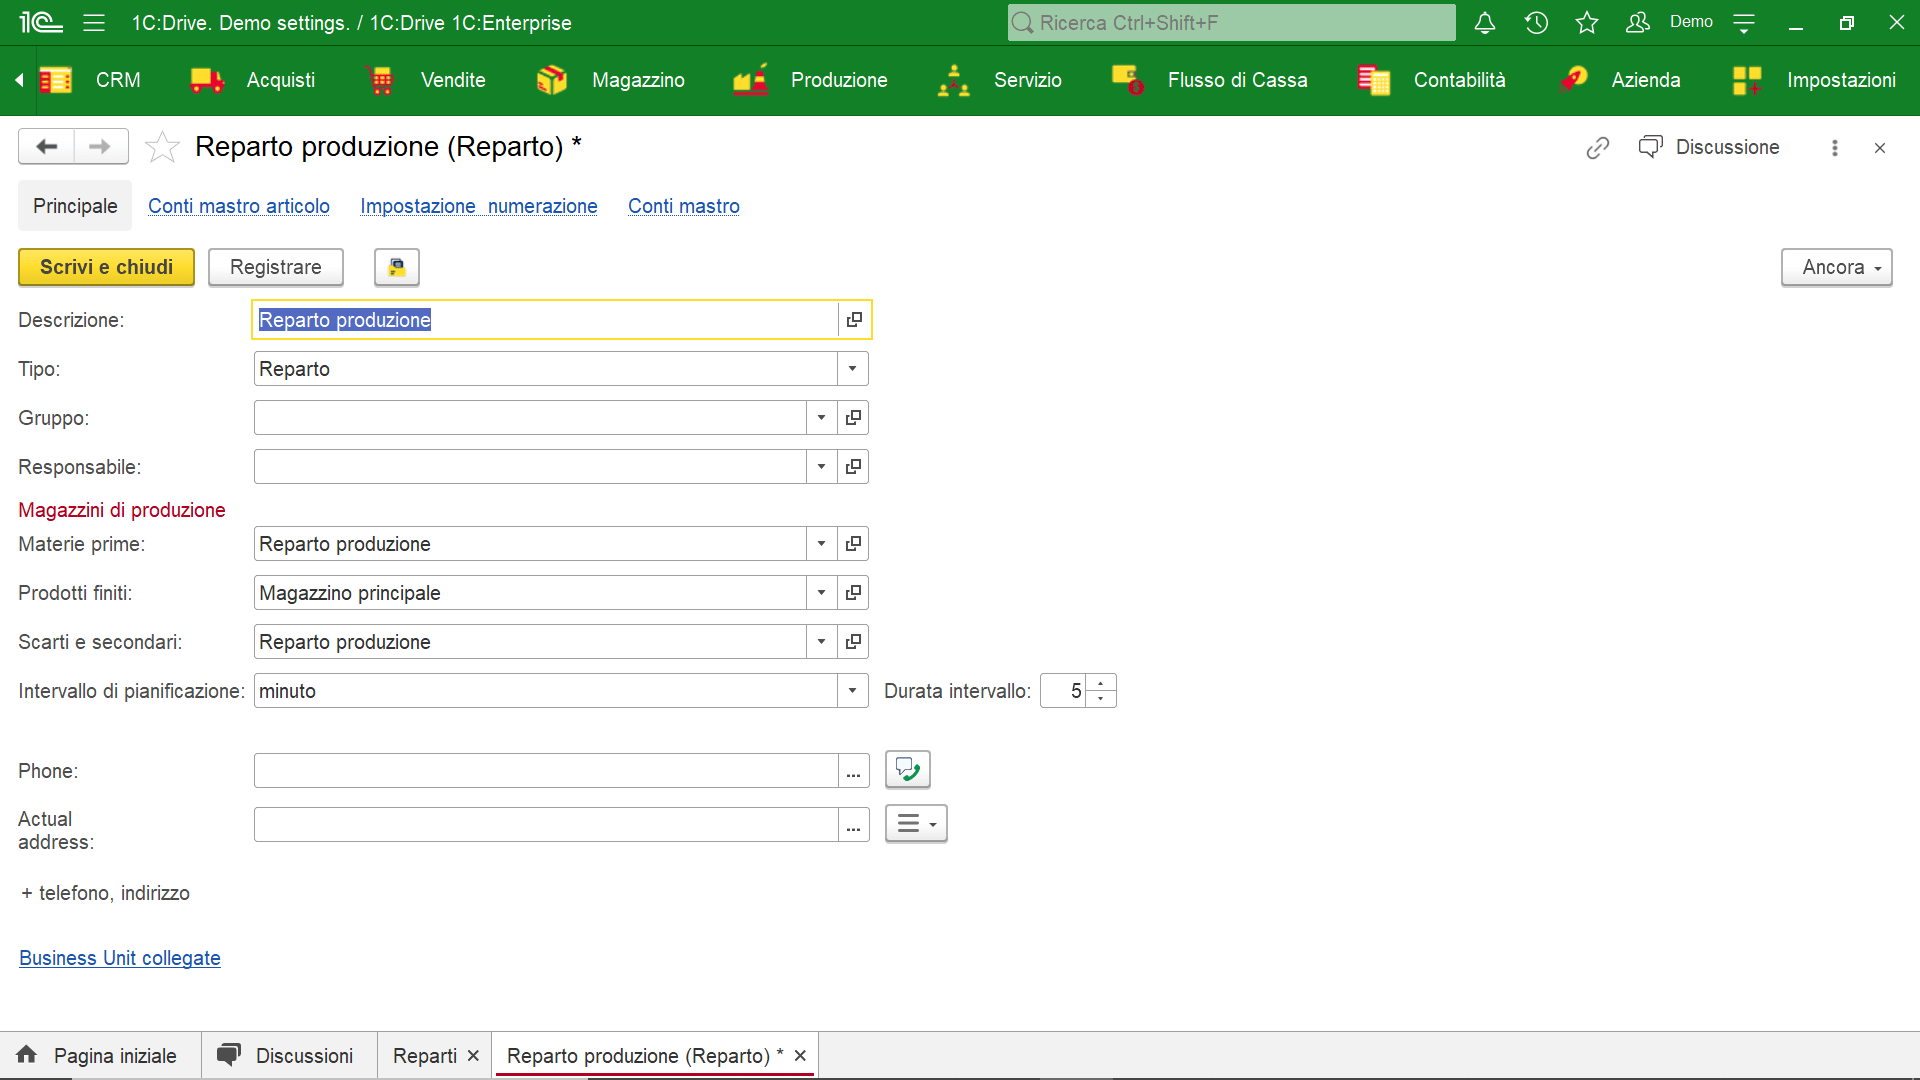The image size is (1920, 1080).
Task: Expand the Responsabile dropdown
Action: pos(821,467)
